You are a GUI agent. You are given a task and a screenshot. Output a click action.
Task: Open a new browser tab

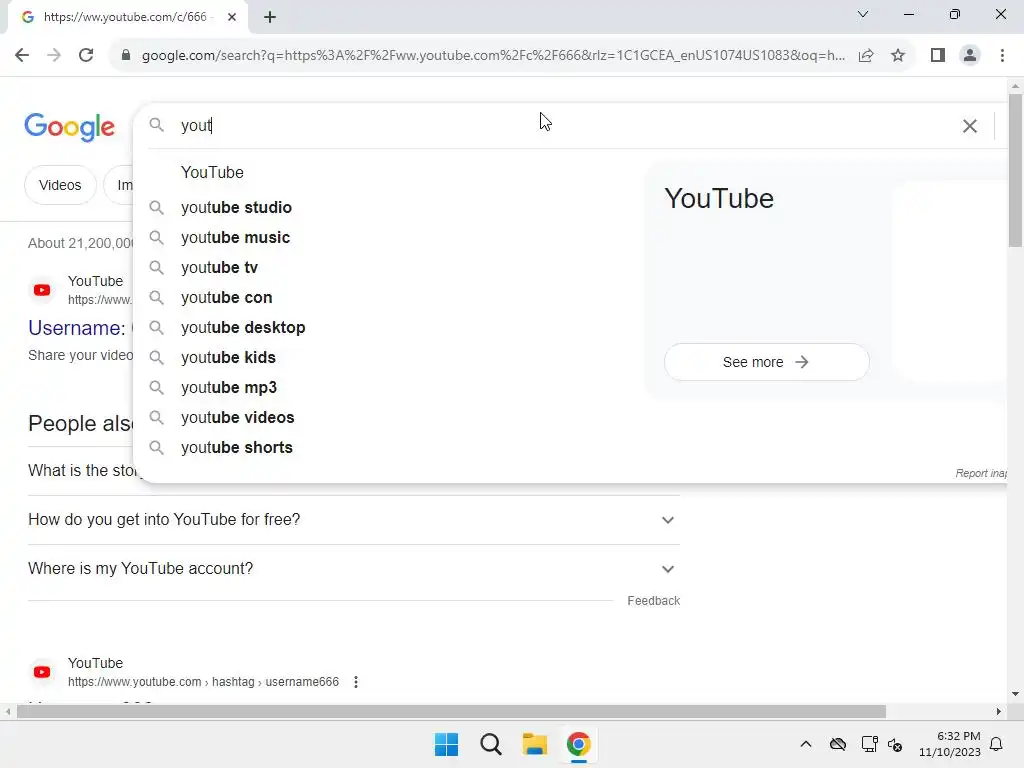(x=270, y=17)
